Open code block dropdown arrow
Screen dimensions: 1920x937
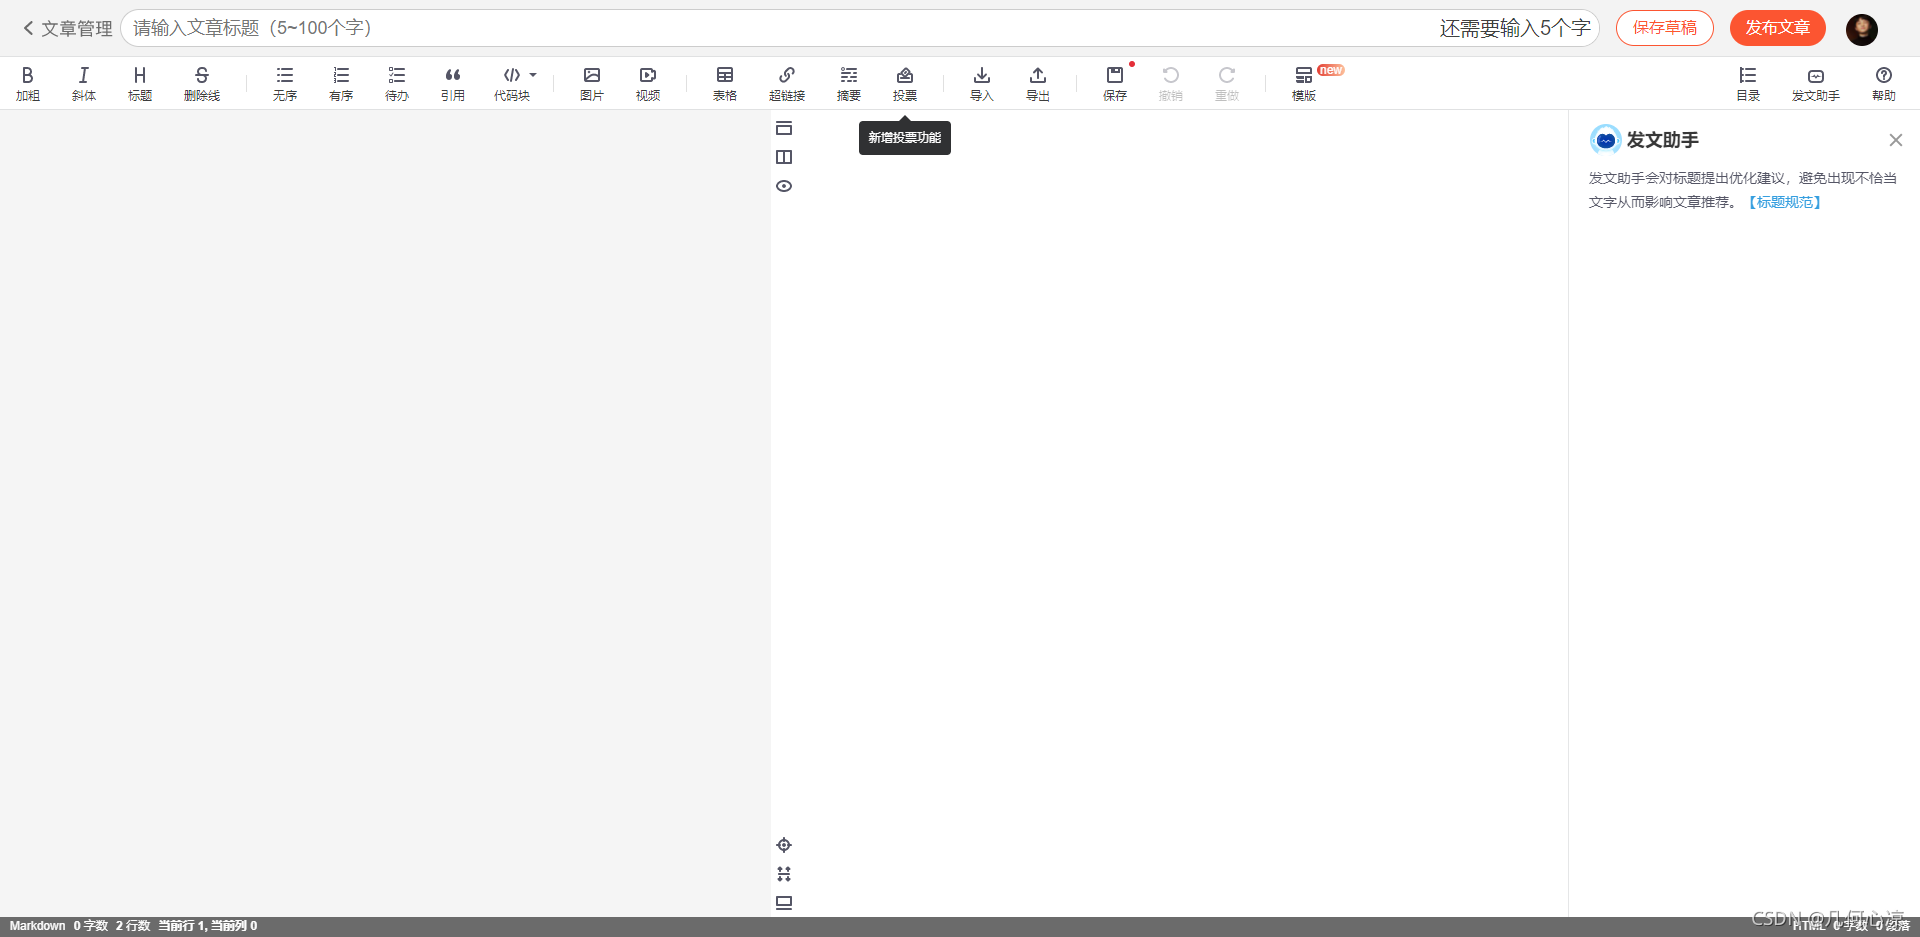click(x=533, y=75)
